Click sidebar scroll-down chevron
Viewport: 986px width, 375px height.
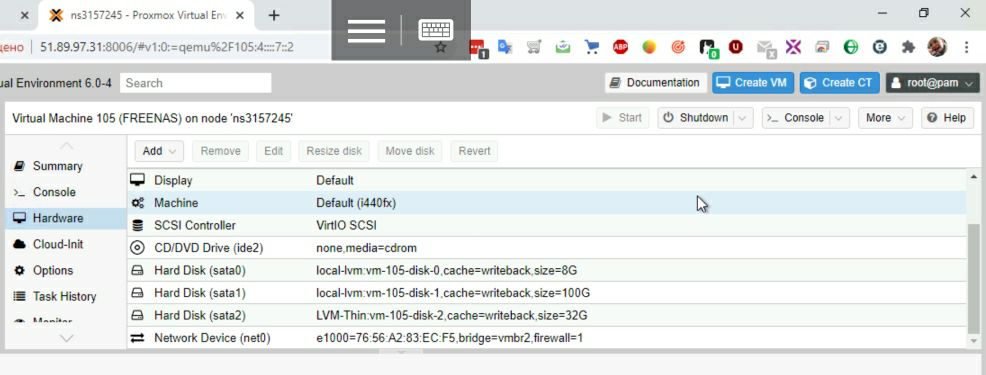66,339
